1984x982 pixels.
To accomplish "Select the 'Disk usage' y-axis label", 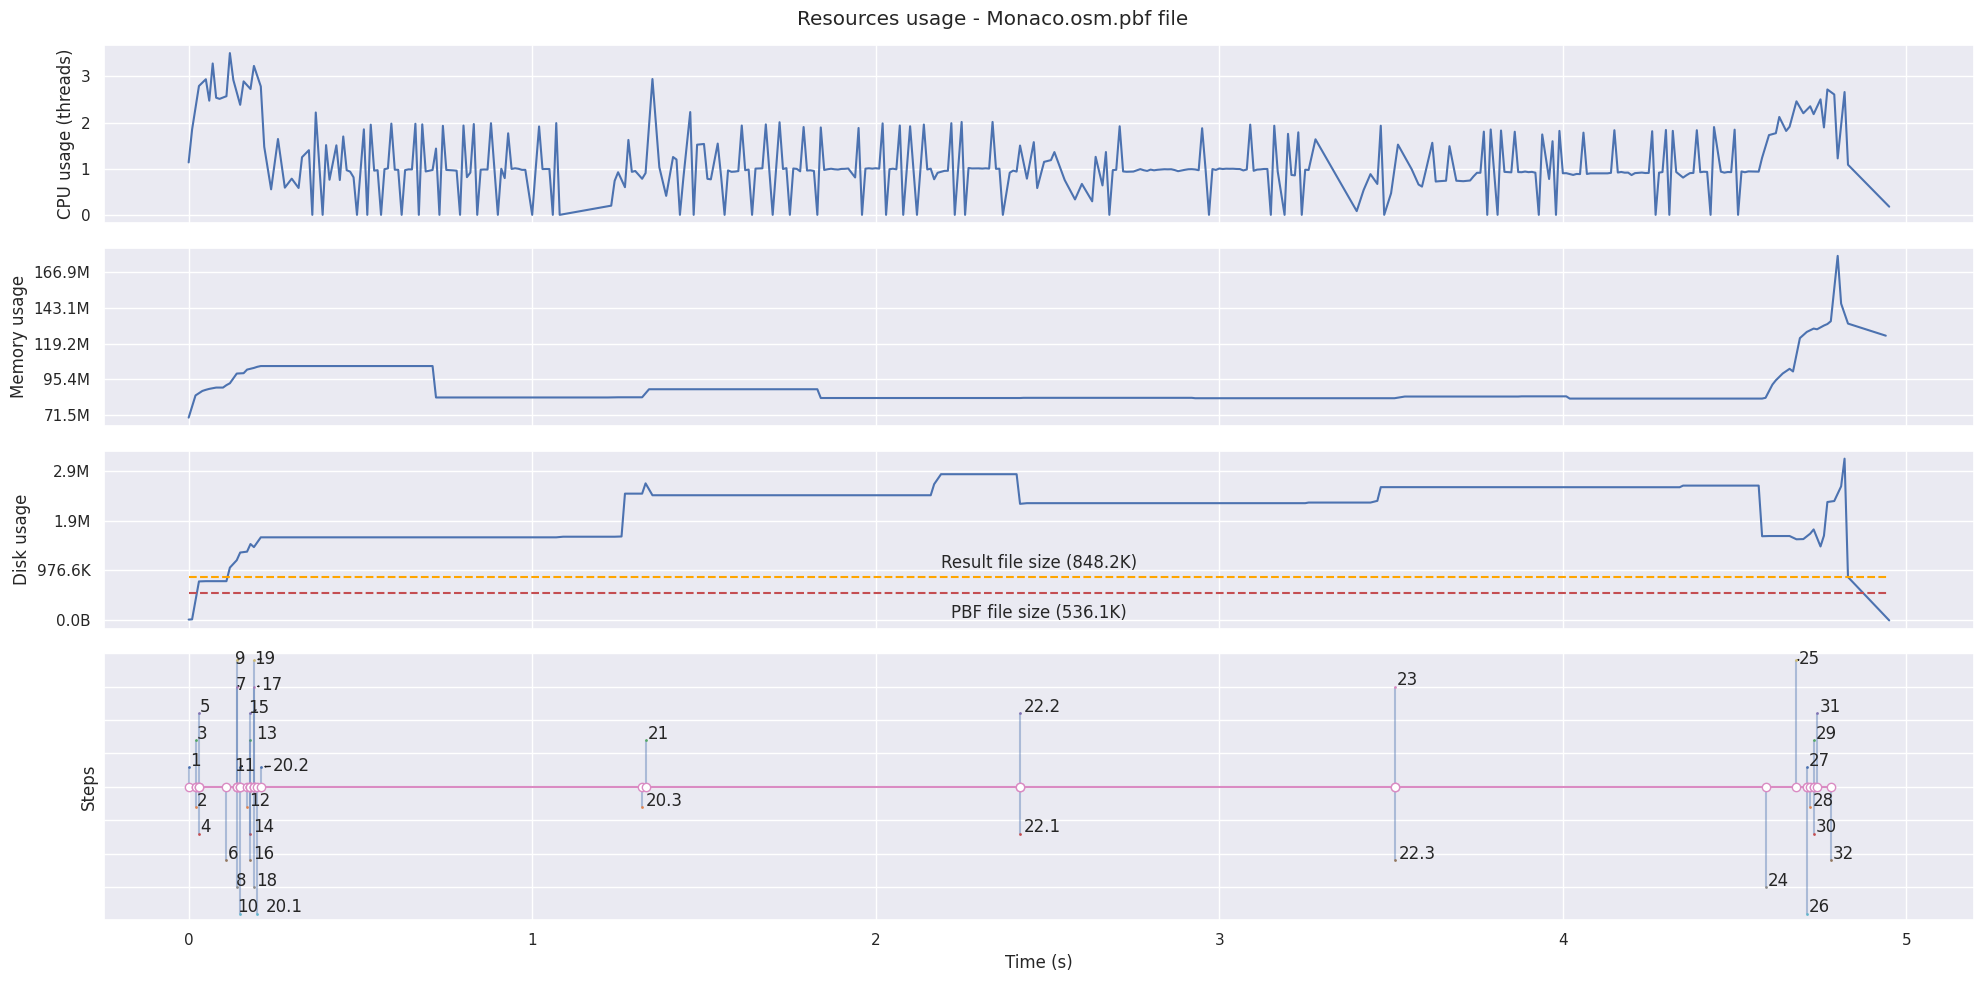I will [20, 541].
